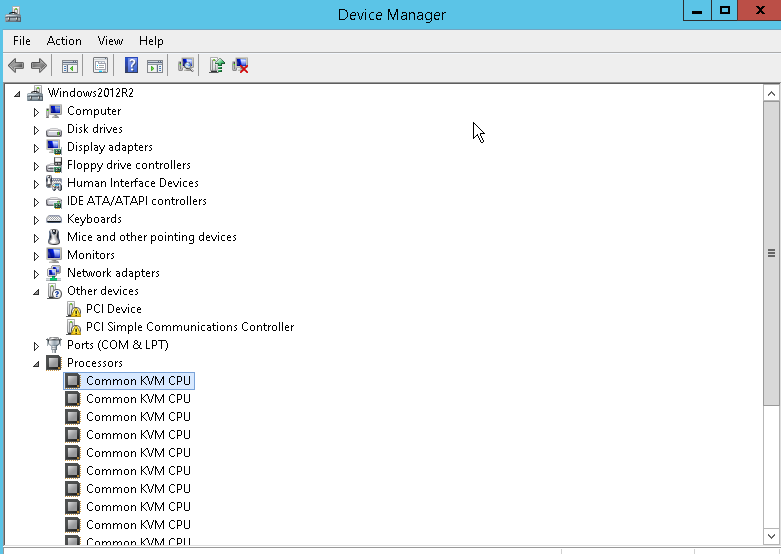Click the Floppy drive controllers icon
This screenshot has height=554, width=781.
click(x=54, y=165)
